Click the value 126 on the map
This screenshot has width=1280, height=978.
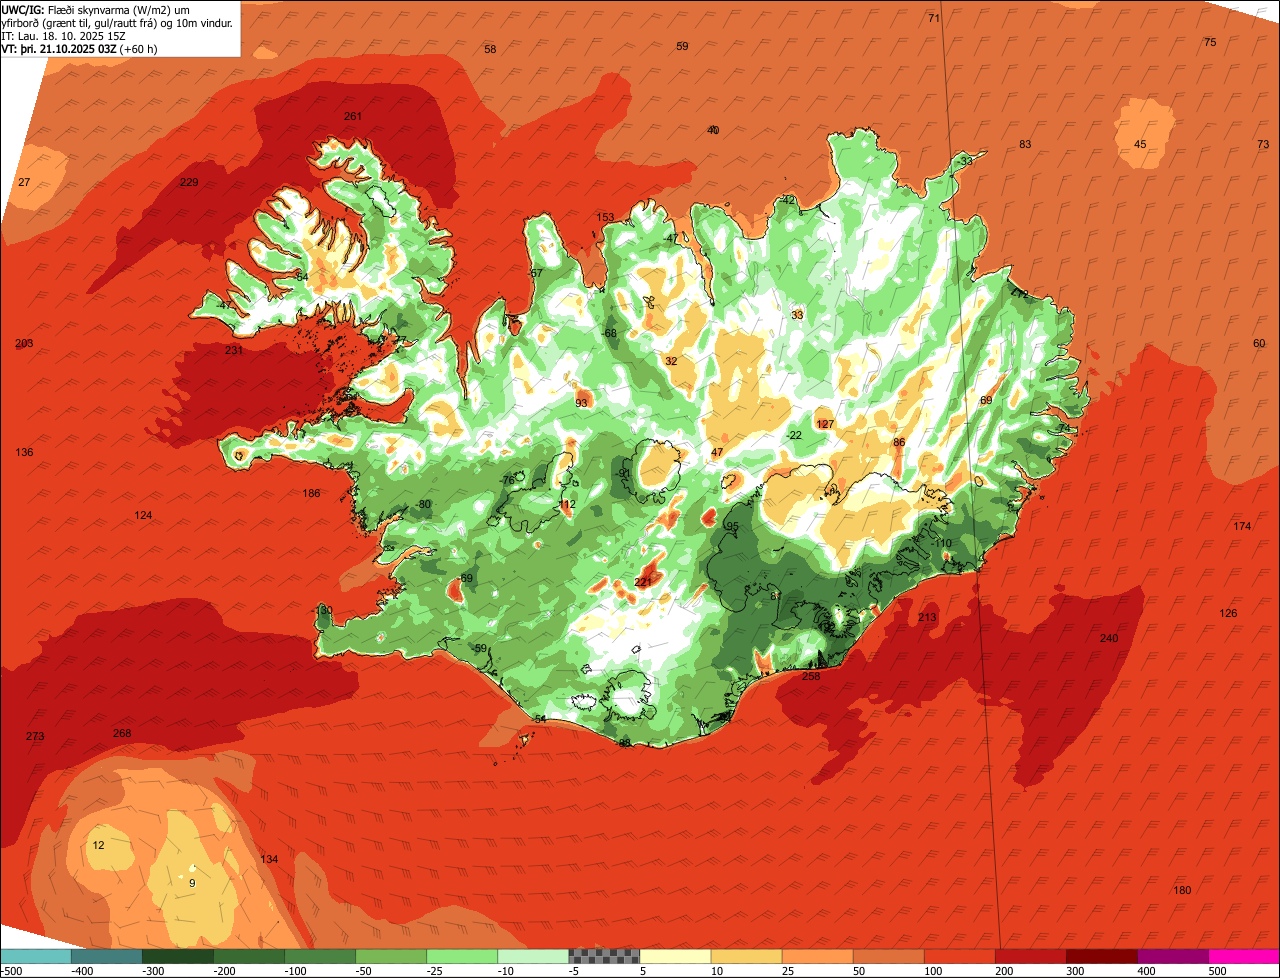[x=1228, y=613]
